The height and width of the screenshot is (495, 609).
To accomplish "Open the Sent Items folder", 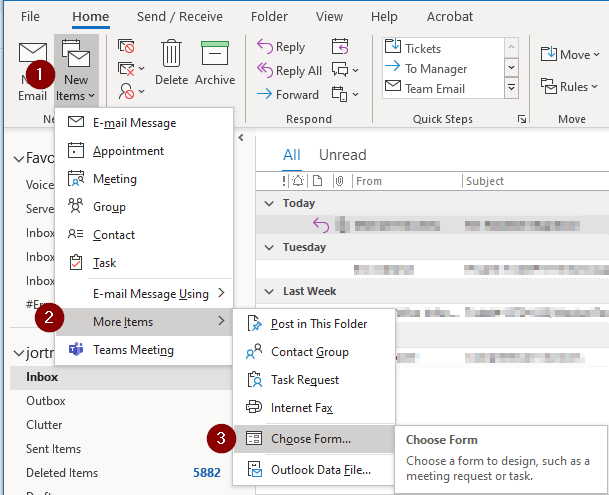I will pos(54,449).
